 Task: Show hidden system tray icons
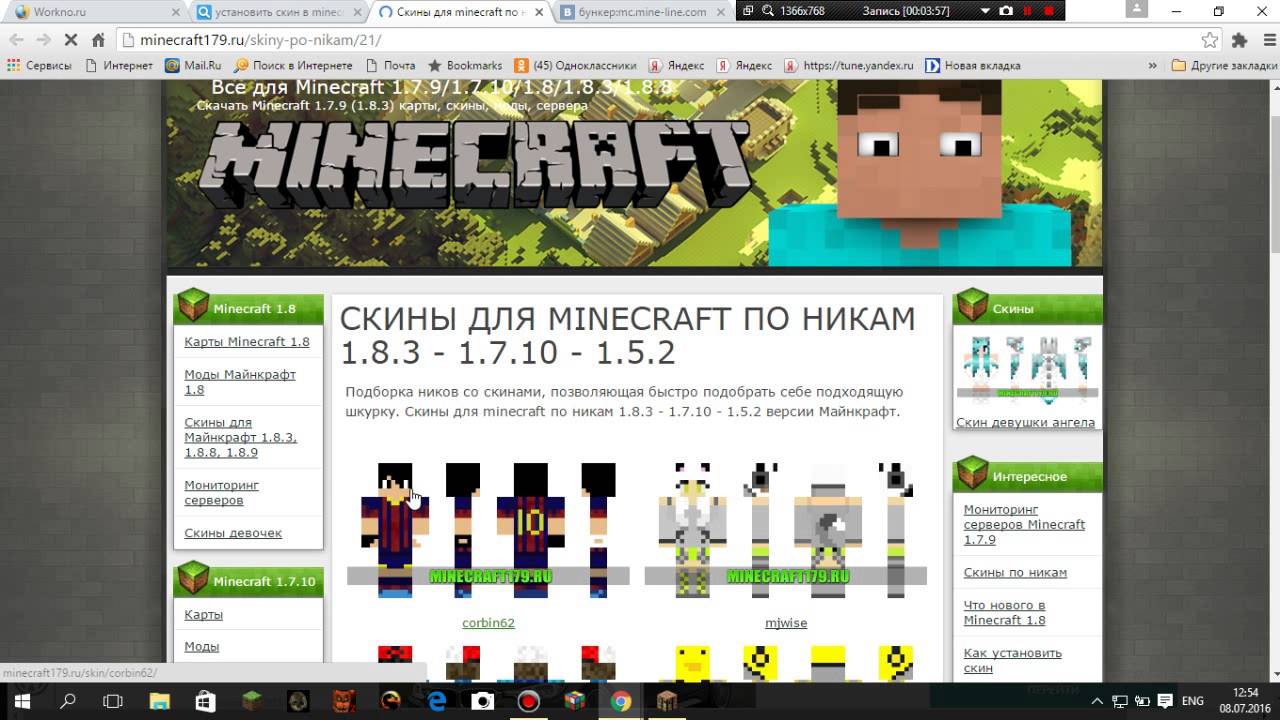(1098, 701)
